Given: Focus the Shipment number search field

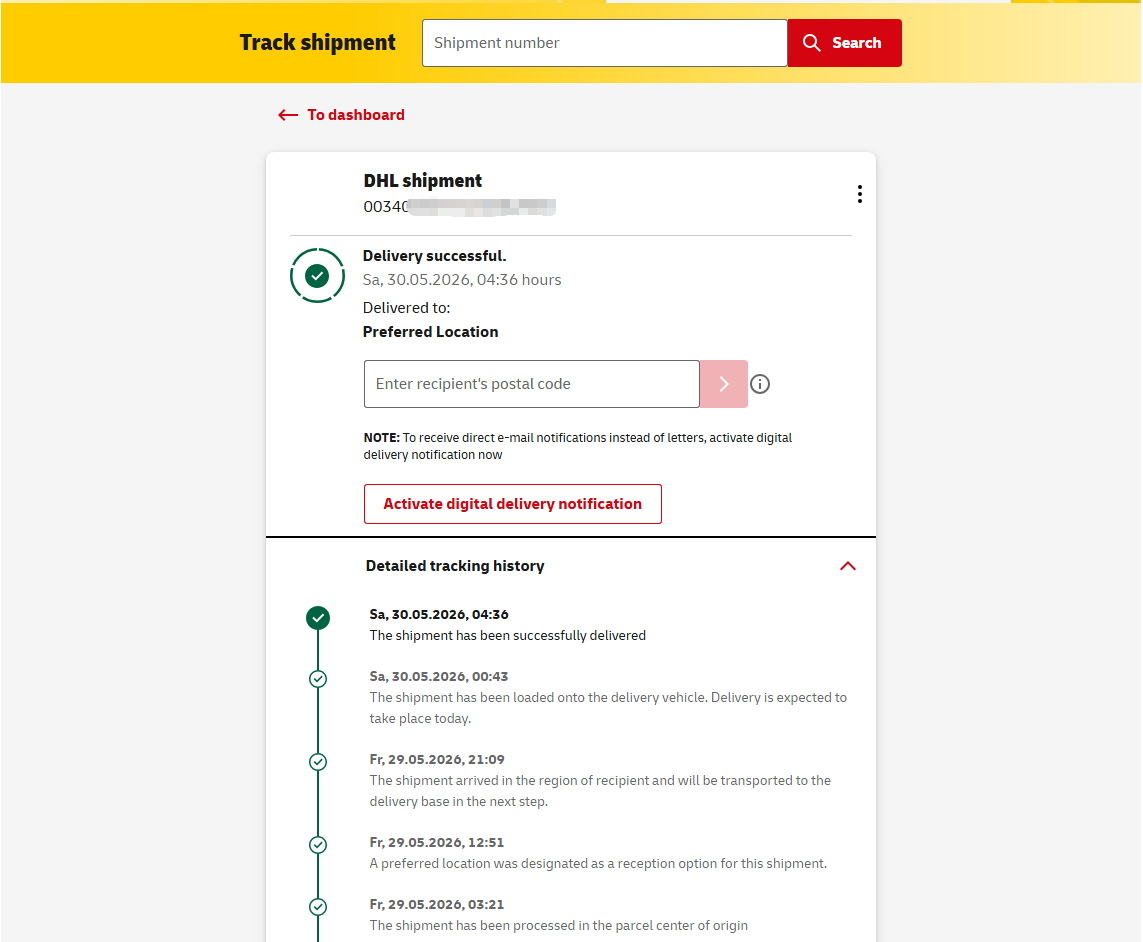Looking at the screenshot, I should point(605,43).
